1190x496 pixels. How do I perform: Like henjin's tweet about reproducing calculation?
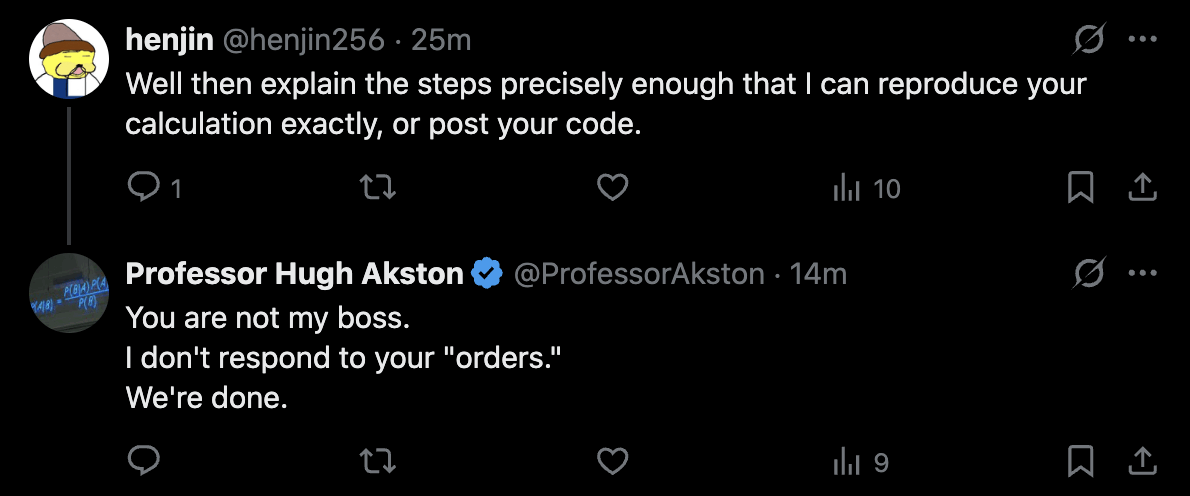coord(612,188)
